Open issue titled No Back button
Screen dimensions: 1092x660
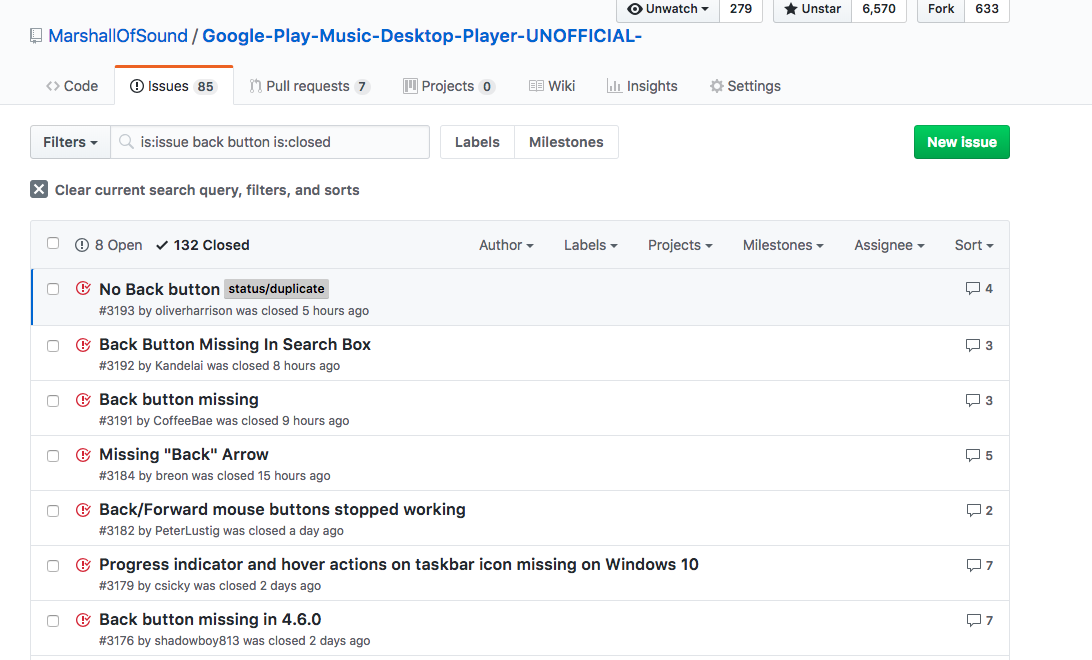[159, 289]
